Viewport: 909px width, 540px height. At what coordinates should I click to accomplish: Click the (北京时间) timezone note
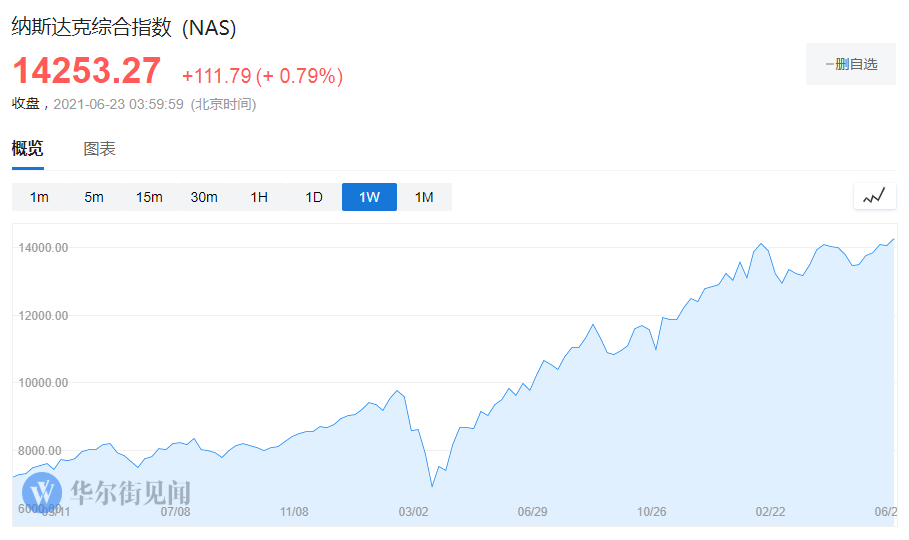point(223,104)
